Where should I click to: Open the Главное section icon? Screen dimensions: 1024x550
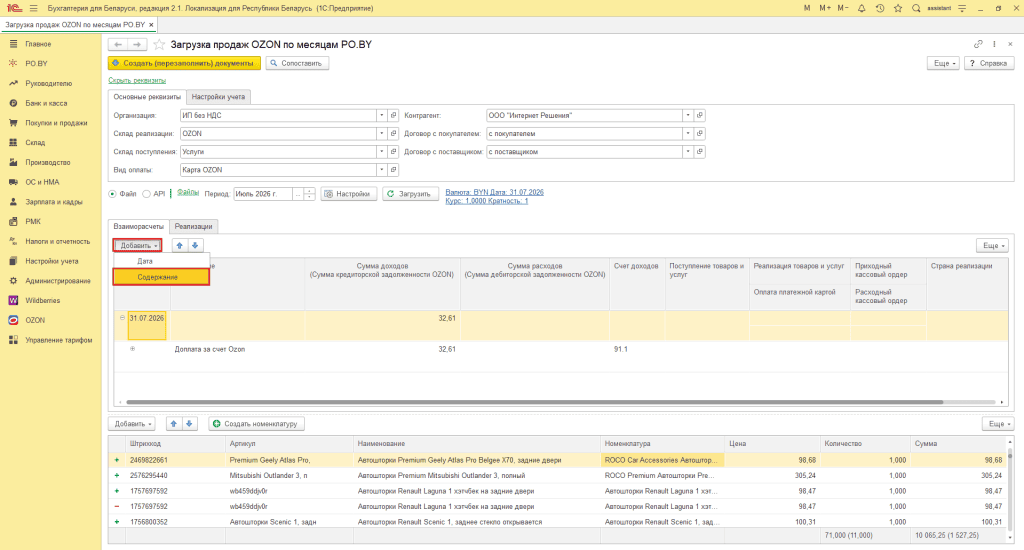[13, 44]
